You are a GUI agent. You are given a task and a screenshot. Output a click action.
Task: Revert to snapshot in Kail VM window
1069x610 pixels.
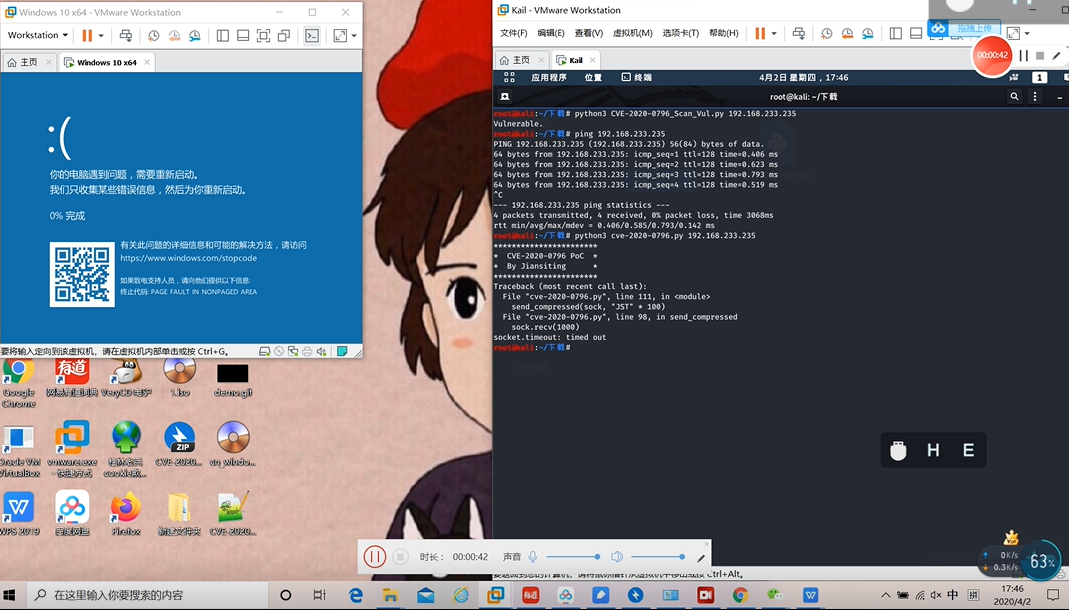point(847,33)
